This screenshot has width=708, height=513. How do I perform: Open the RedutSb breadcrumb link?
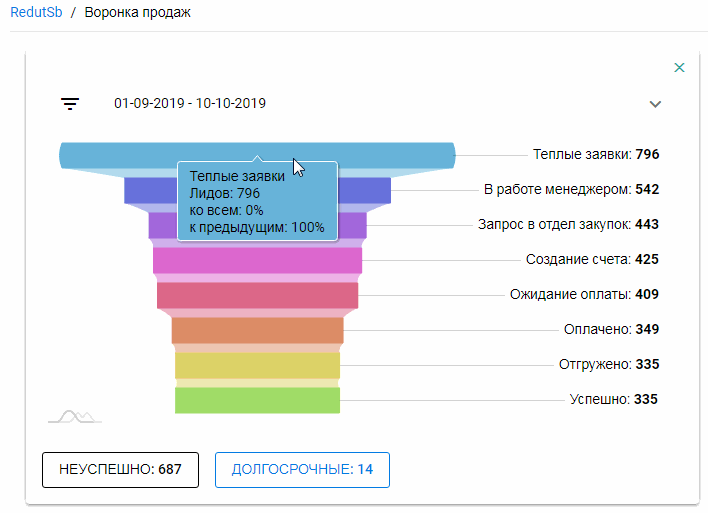pos(36,12)
